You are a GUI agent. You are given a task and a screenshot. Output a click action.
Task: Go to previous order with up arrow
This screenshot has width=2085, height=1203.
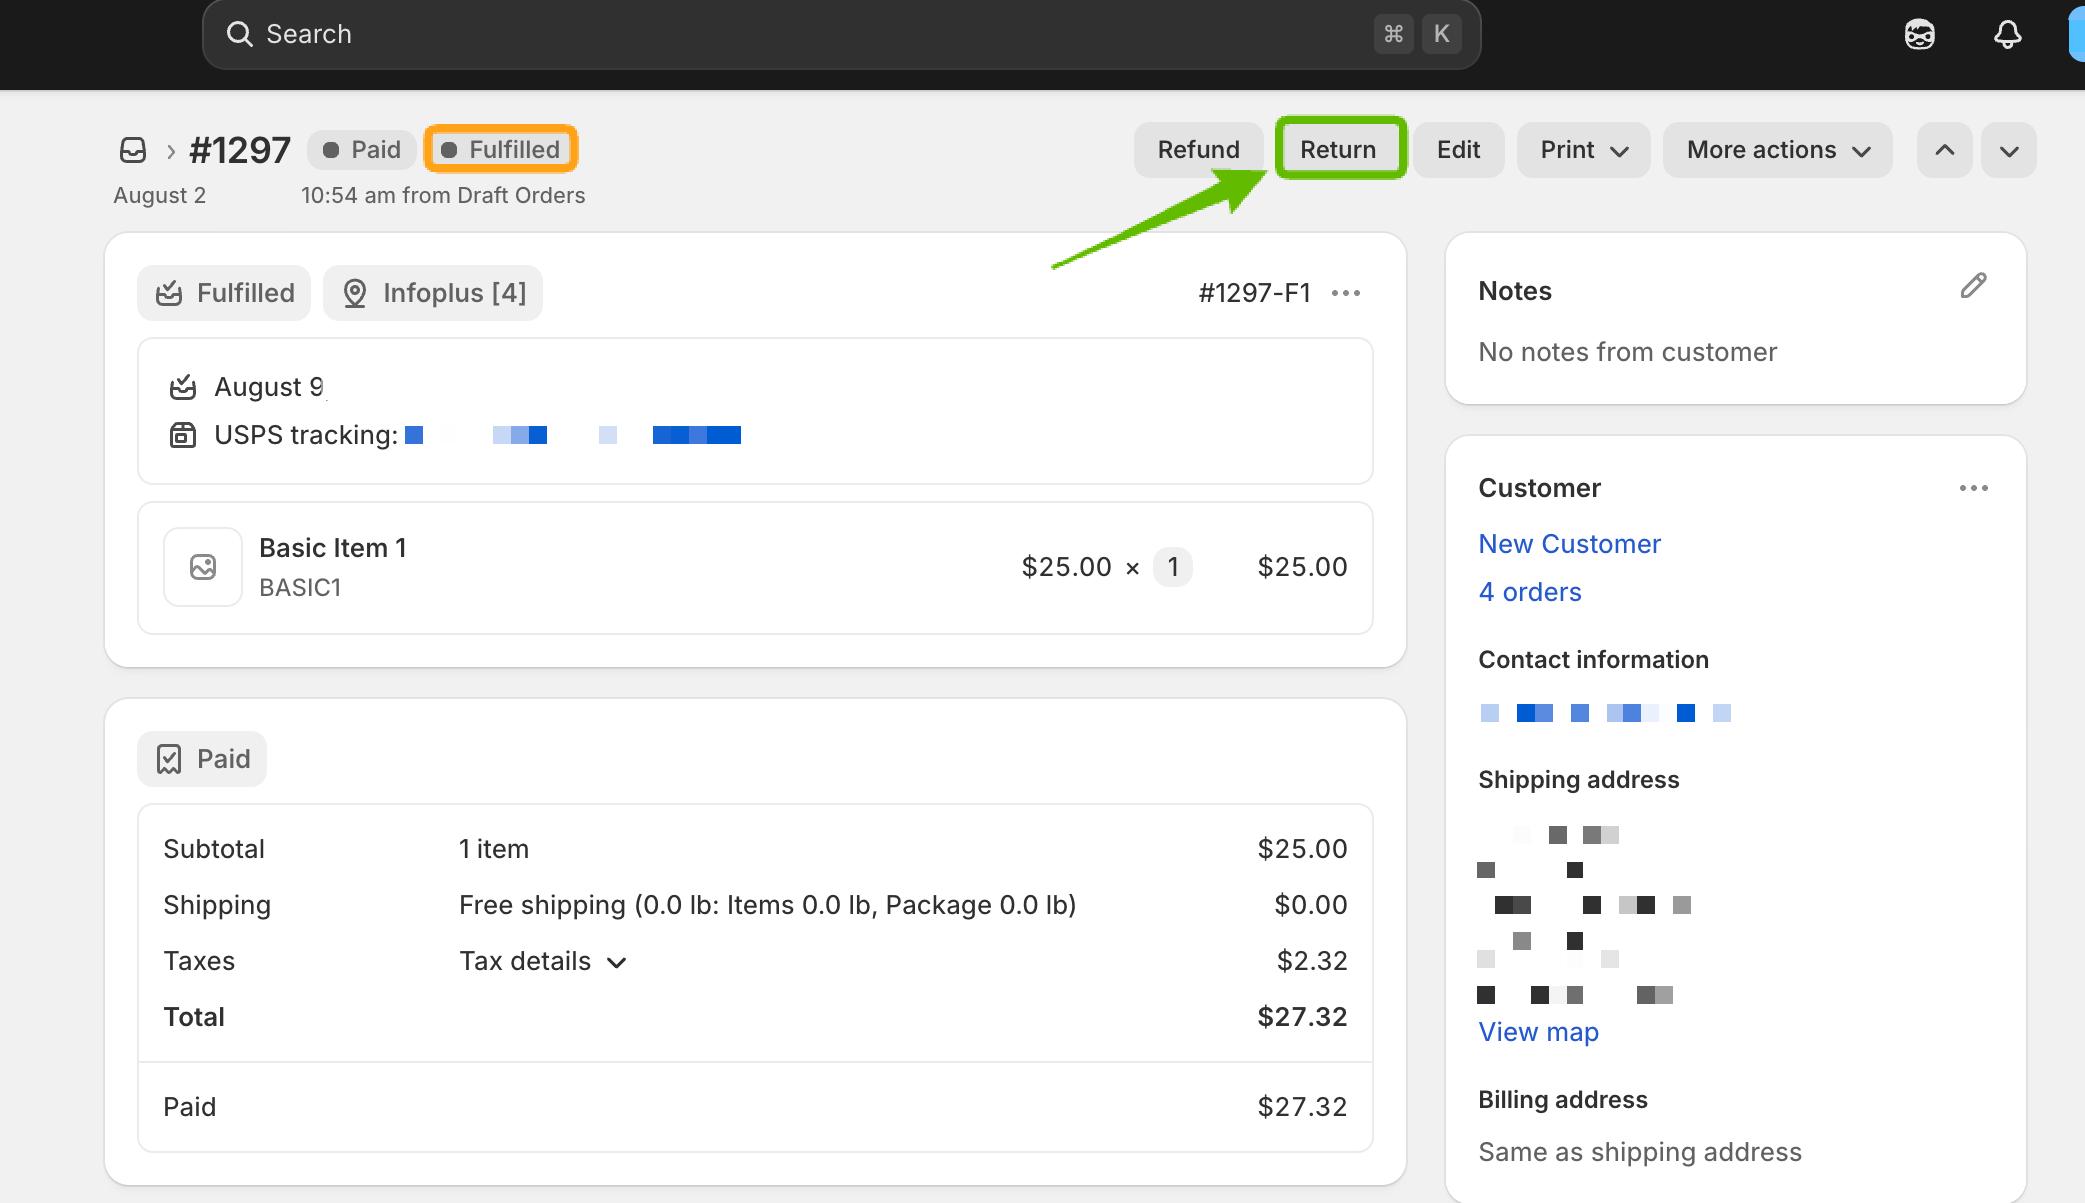click(x=1944, y=150)
